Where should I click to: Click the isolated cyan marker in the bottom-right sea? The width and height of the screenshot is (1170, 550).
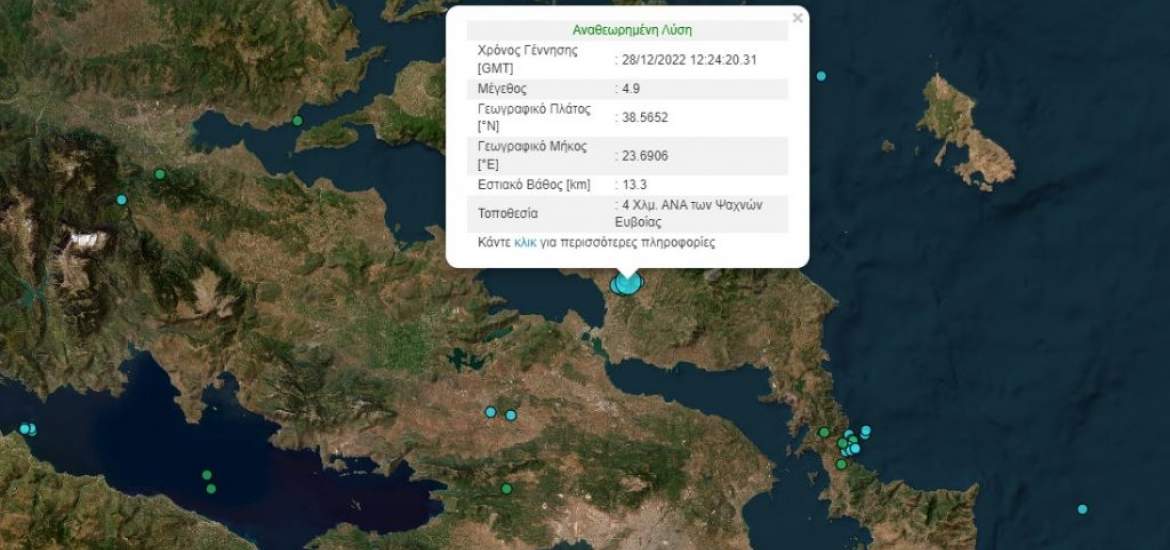(x=1082, y=509)
